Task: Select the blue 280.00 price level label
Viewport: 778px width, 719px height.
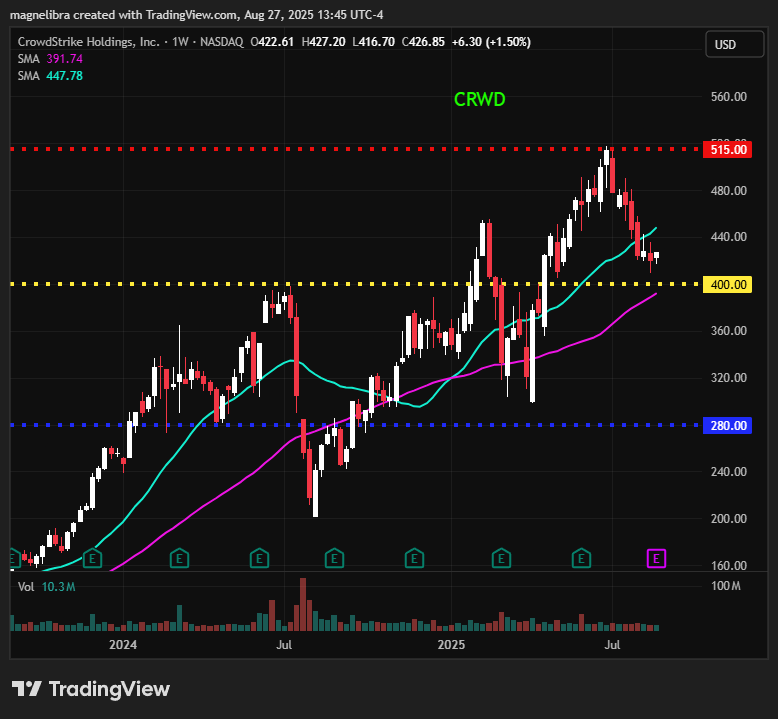Action: point(727,425)
